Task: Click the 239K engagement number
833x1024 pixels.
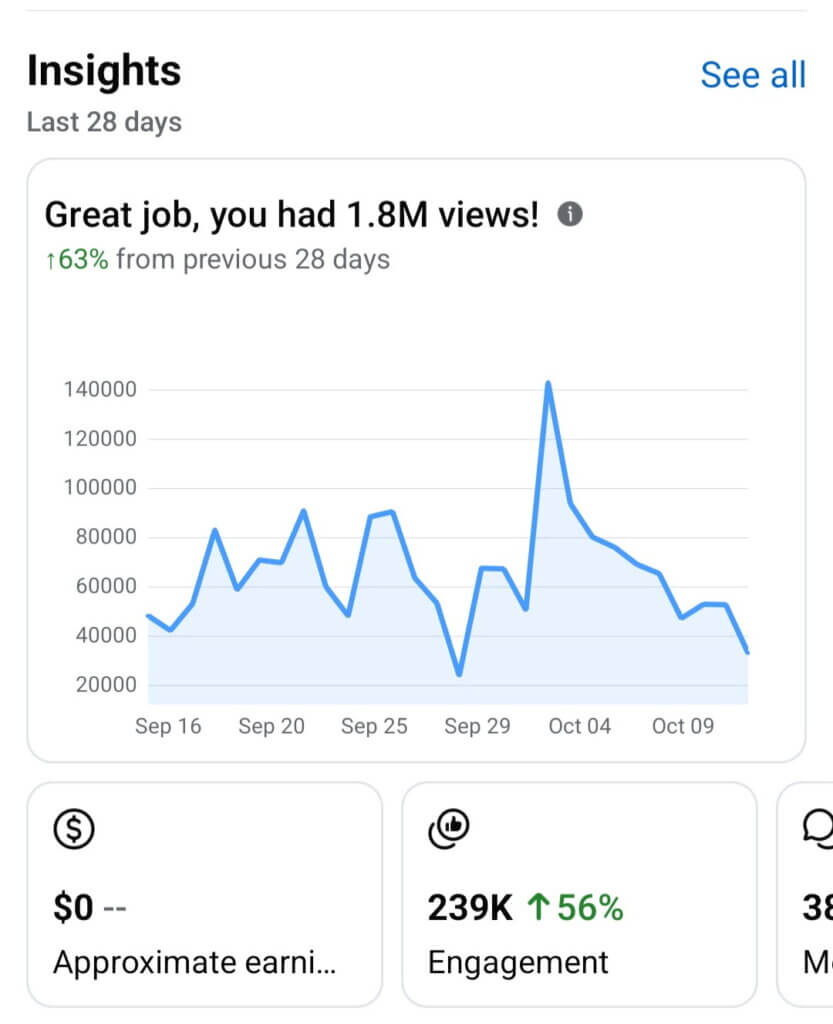Action: pos(470,908)
